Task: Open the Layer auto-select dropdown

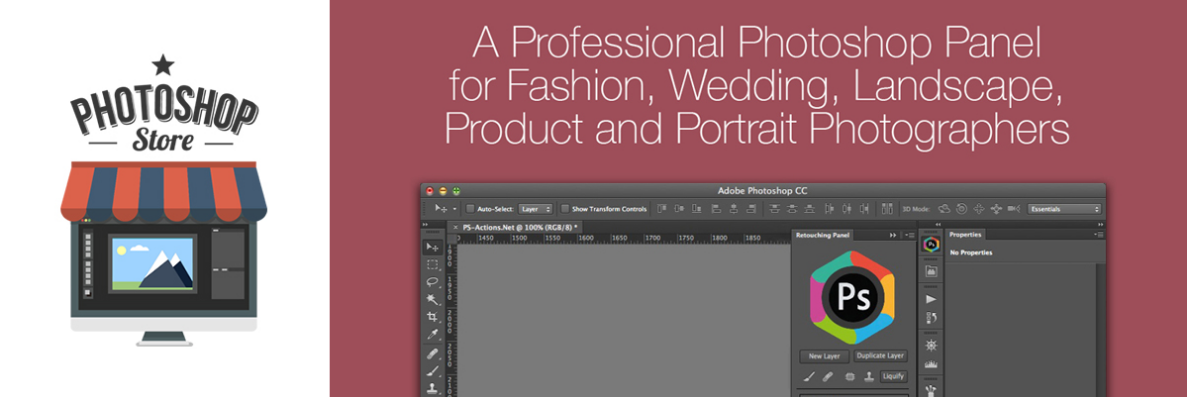Action: point(536,208)
